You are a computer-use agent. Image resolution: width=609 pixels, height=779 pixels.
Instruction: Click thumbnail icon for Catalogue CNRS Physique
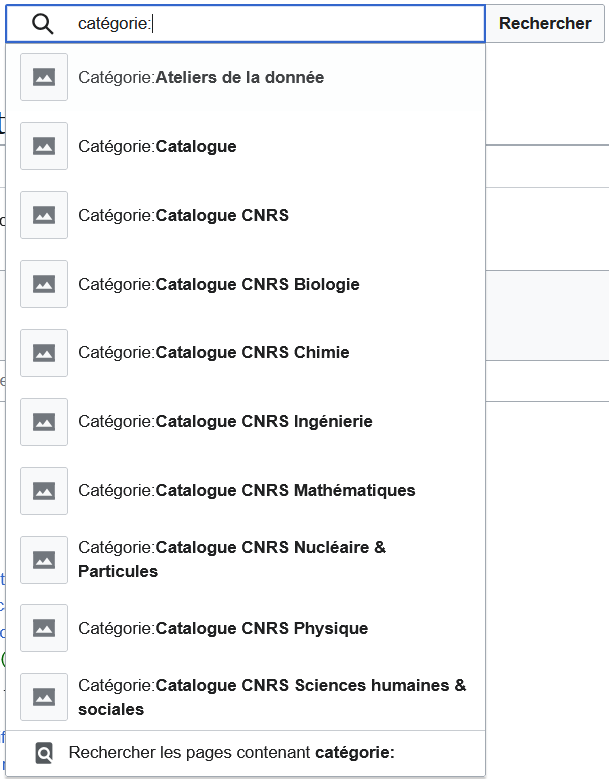pos(44,629)
